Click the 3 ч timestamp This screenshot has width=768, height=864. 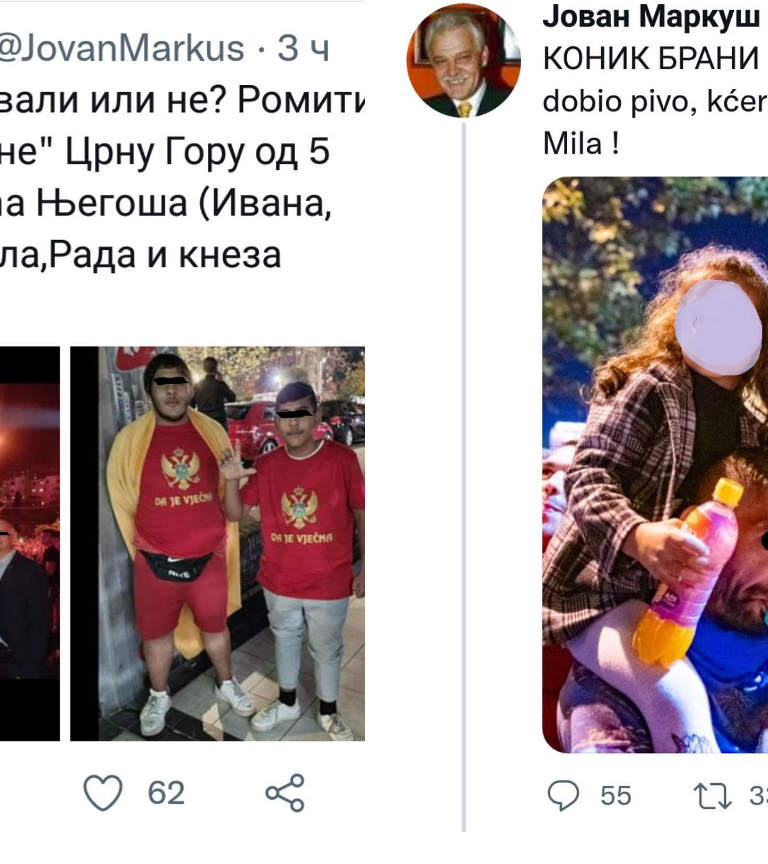tap(303, 48)
